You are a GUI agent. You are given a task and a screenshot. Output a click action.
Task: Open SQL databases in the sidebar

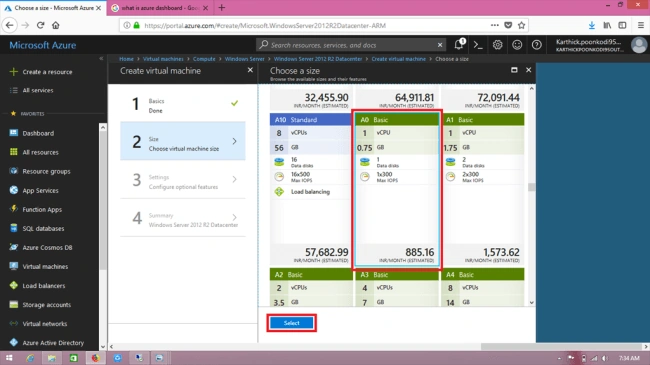tap(43, 229)
